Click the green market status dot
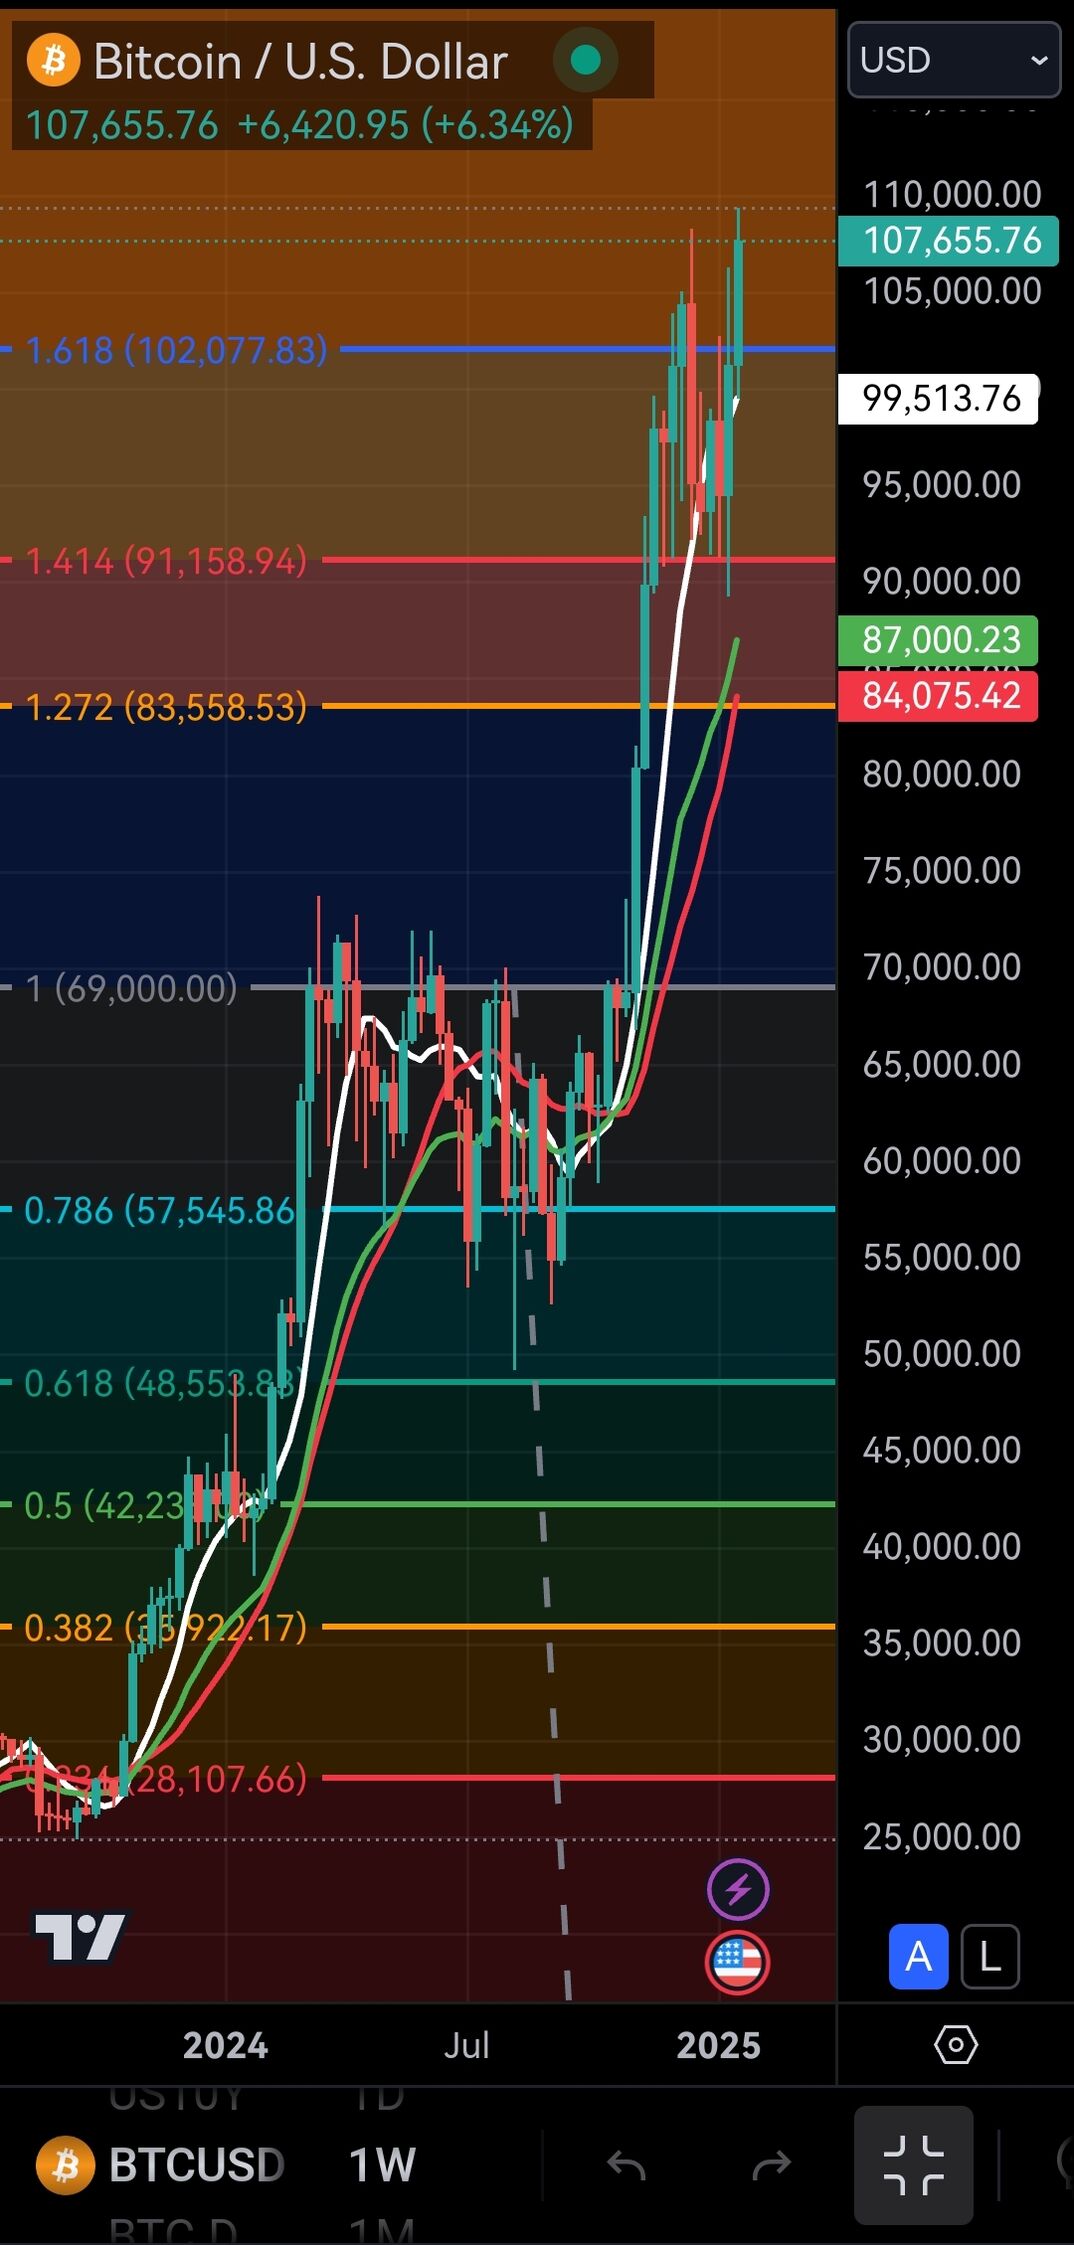The height and width of the screenshot is (2245, 1074). pyautogui.click(x=585, y=61)
